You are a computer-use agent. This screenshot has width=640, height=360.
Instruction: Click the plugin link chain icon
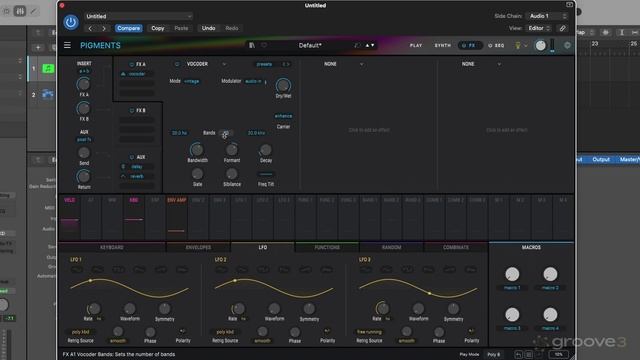pyautogui.click(x=562, y=28)
